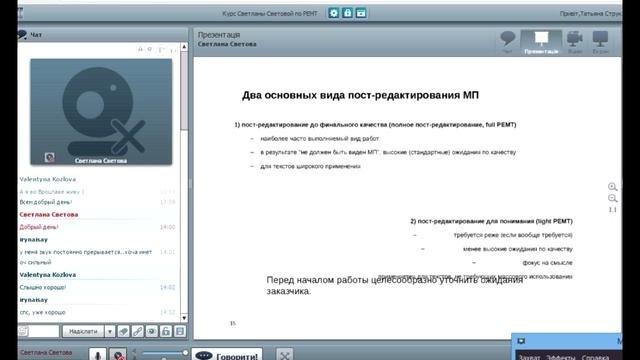Click slide title 'Два основных вида пост-редактирования МП'
The height and width of the screenshot is (360, 640).
[360, 95]
